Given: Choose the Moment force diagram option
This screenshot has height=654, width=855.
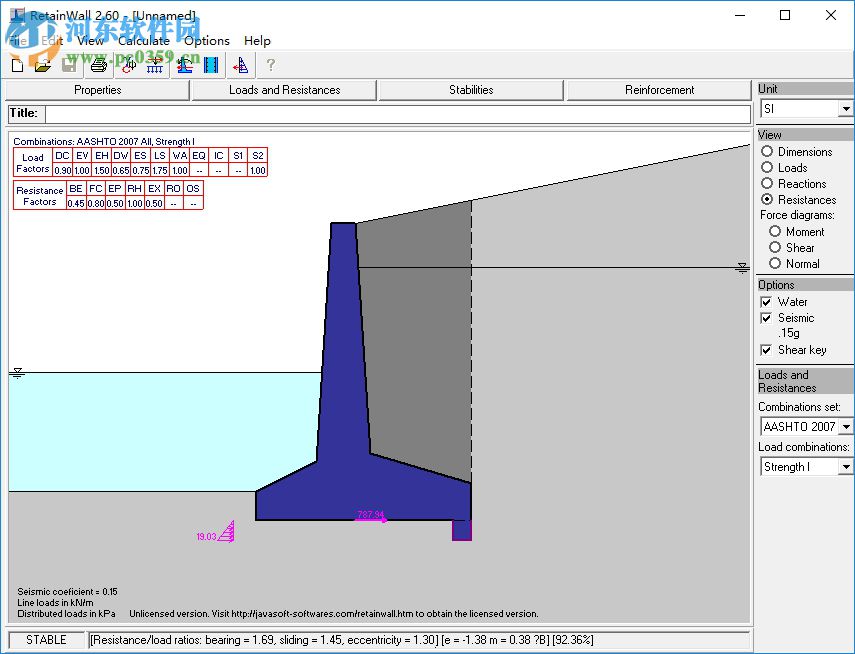Looking at the screenshot, I should point(775,231).
